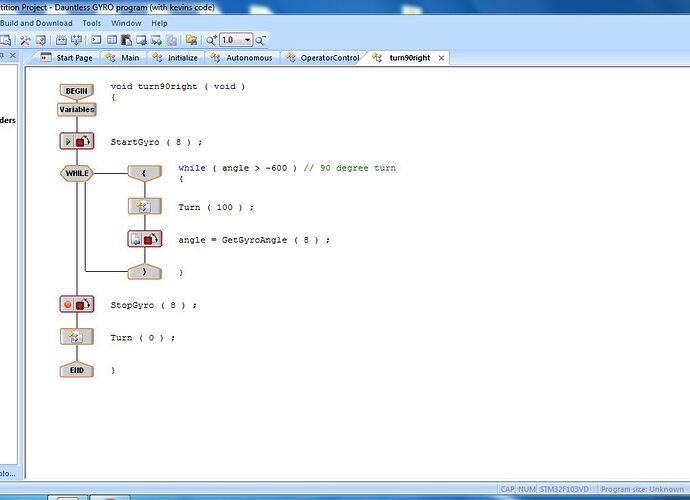Close the turn90right tab

[441, 58]
